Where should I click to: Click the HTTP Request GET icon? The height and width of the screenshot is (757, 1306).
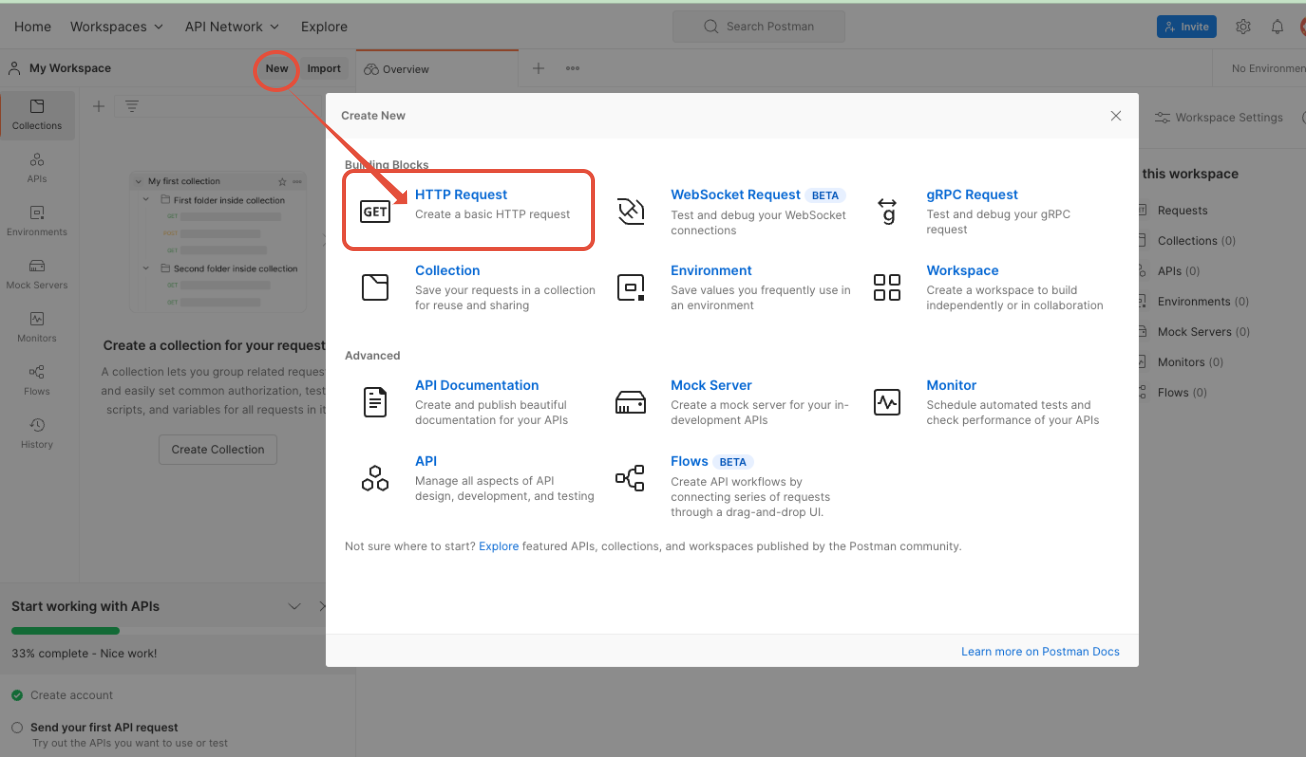click(x=375, y=212)
